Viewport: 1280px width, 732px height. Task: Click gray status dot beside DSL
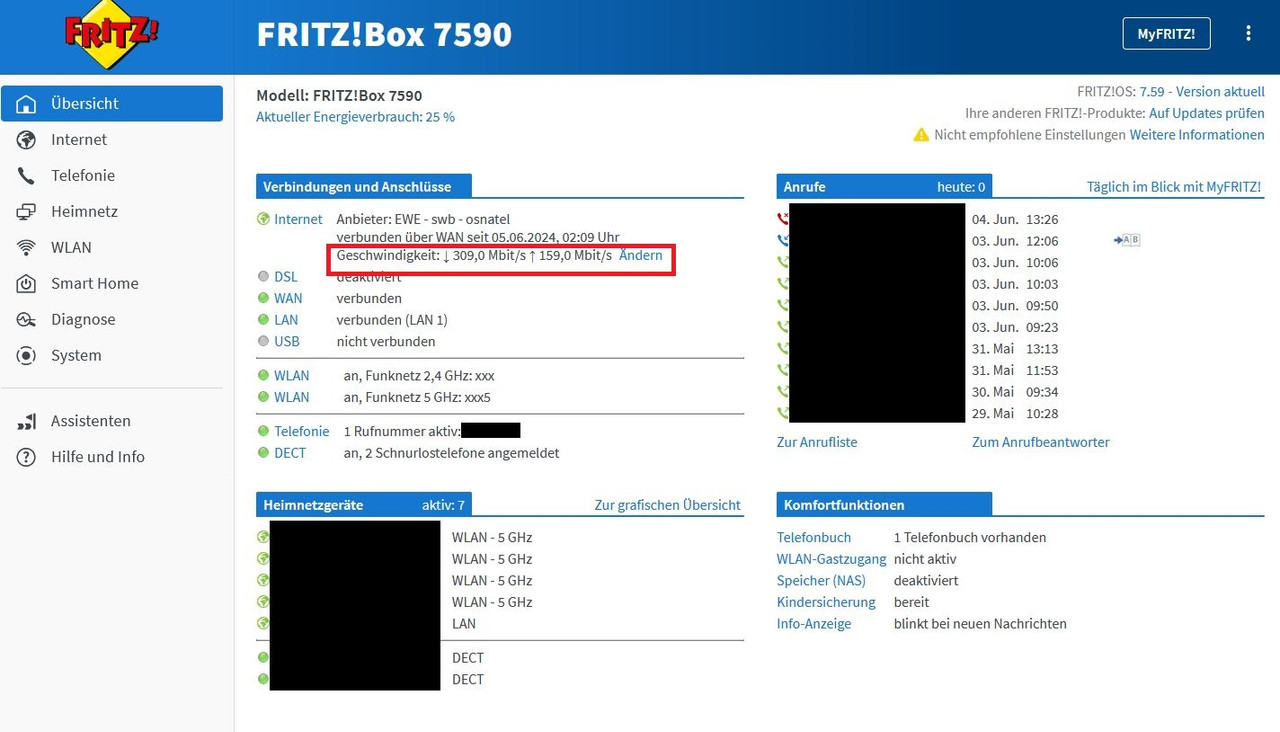click(263, 276)
